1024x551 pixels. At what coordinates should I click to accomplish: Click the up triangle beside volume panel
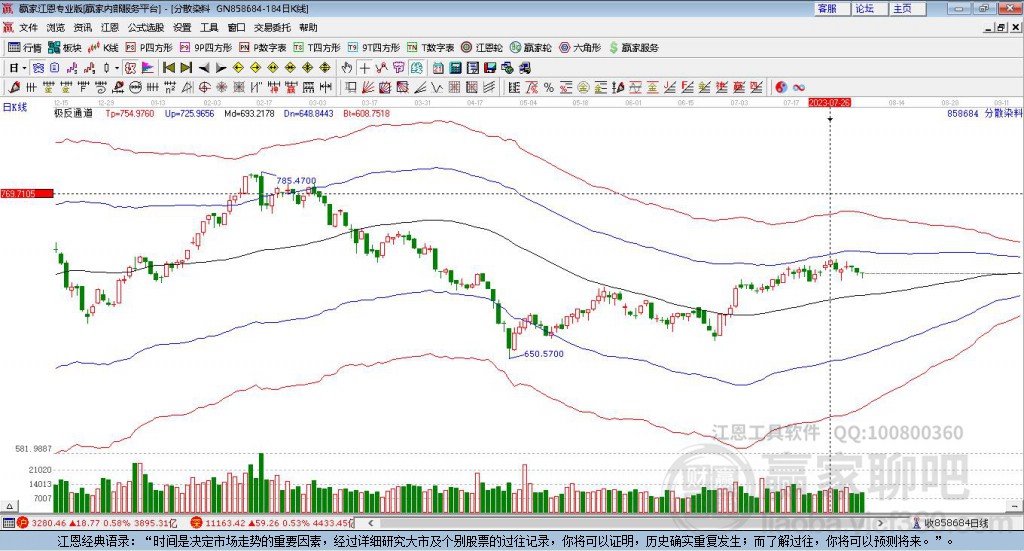[x=9, y=506]
